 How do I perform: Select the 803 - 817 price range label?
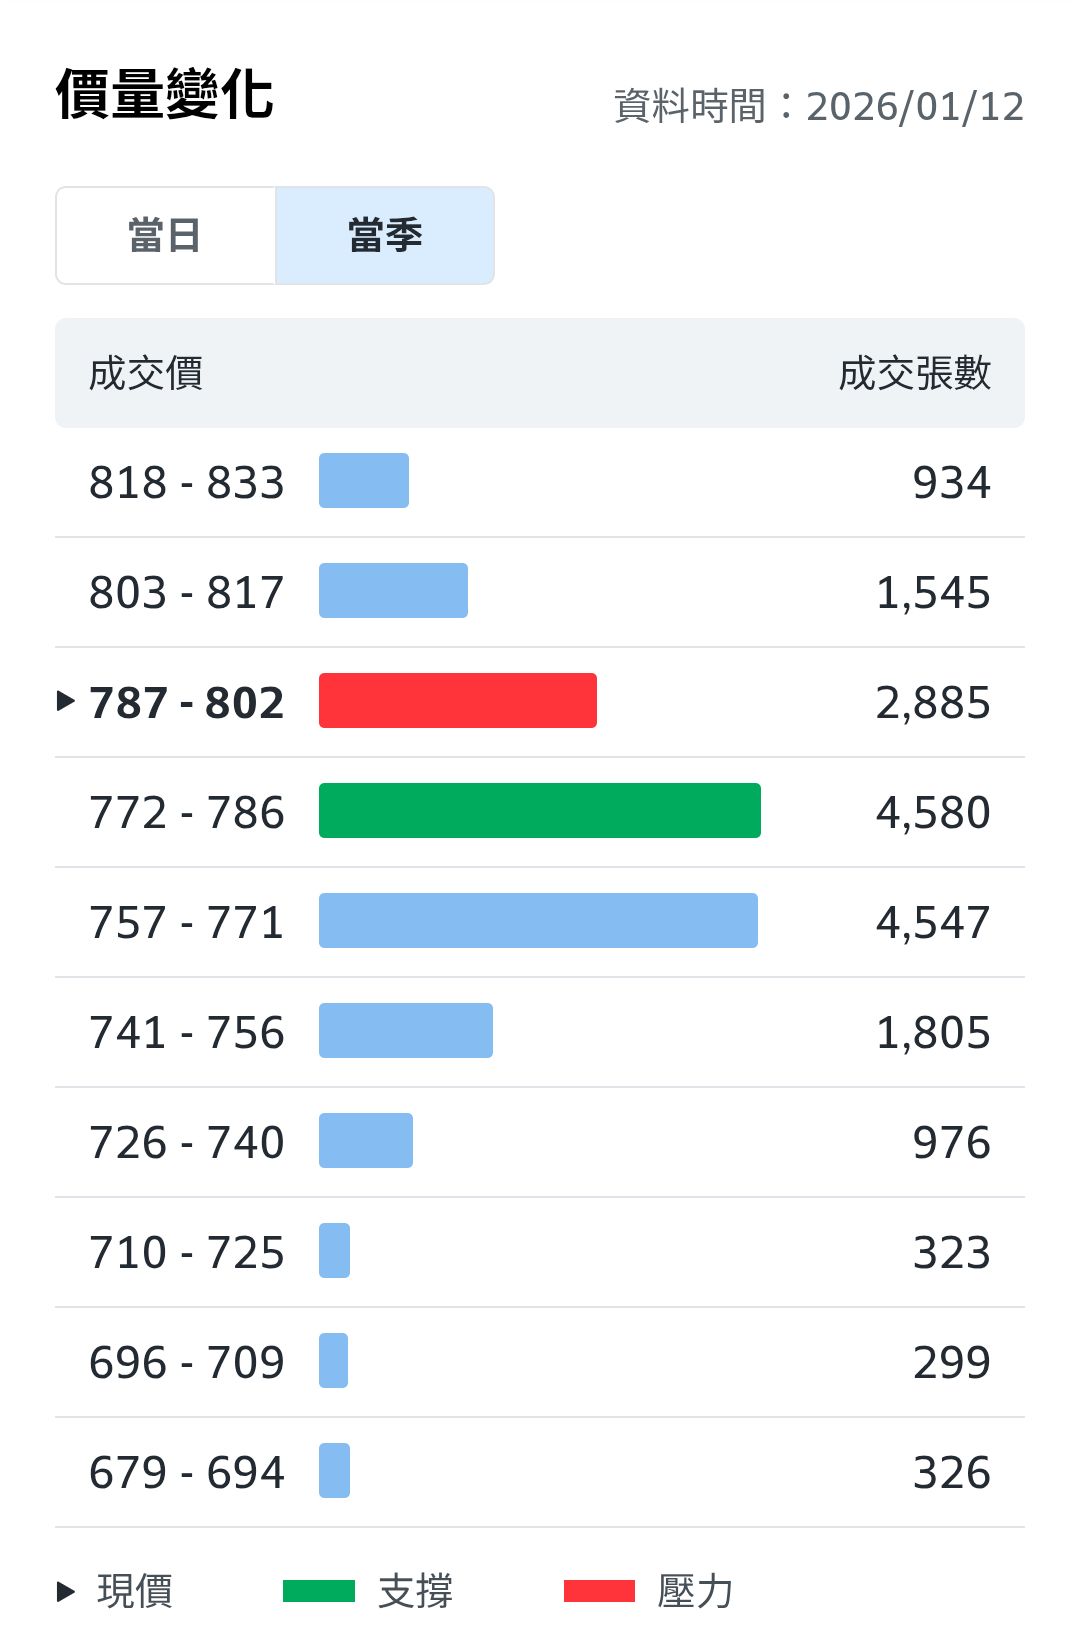click(x=187, y=592)
